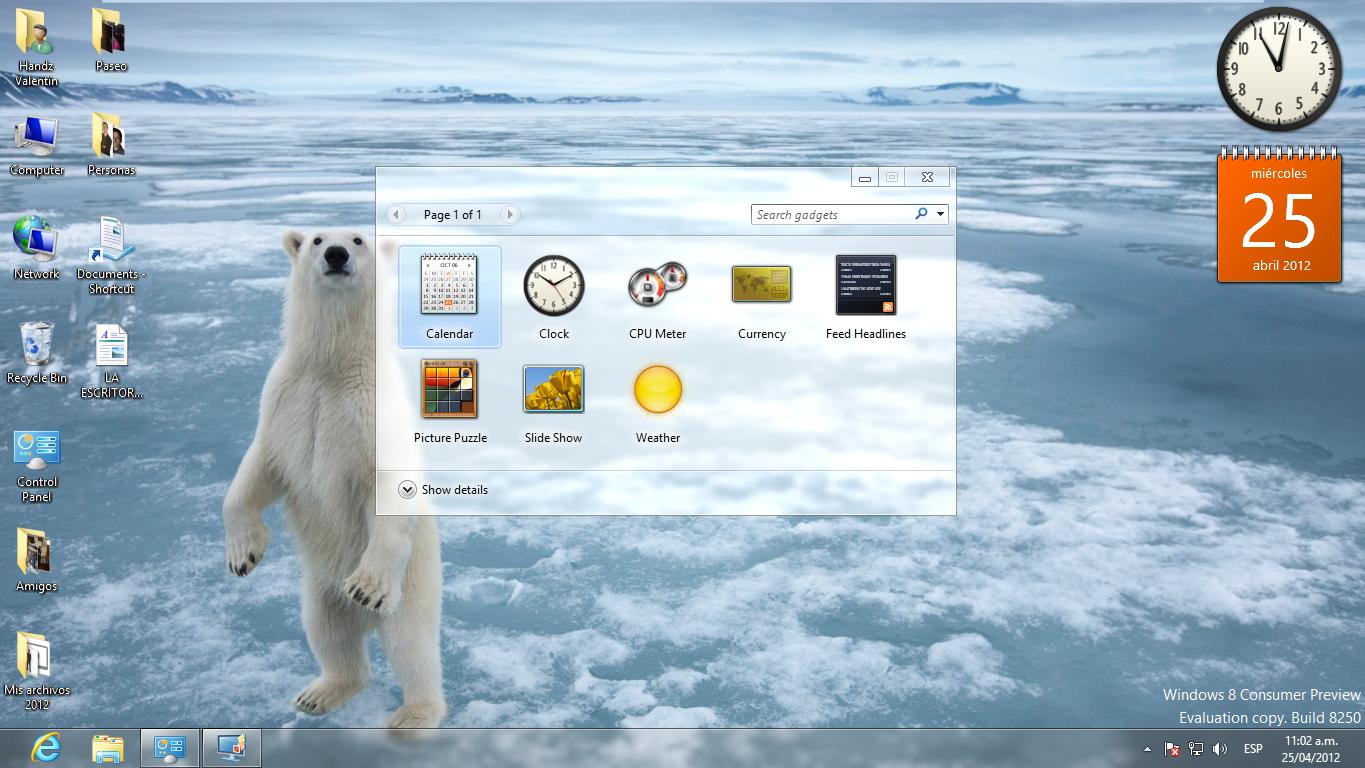Viewport: 1365px width, 768px height.
Task: Pick the Currency gadget
Action: (761, 286)
